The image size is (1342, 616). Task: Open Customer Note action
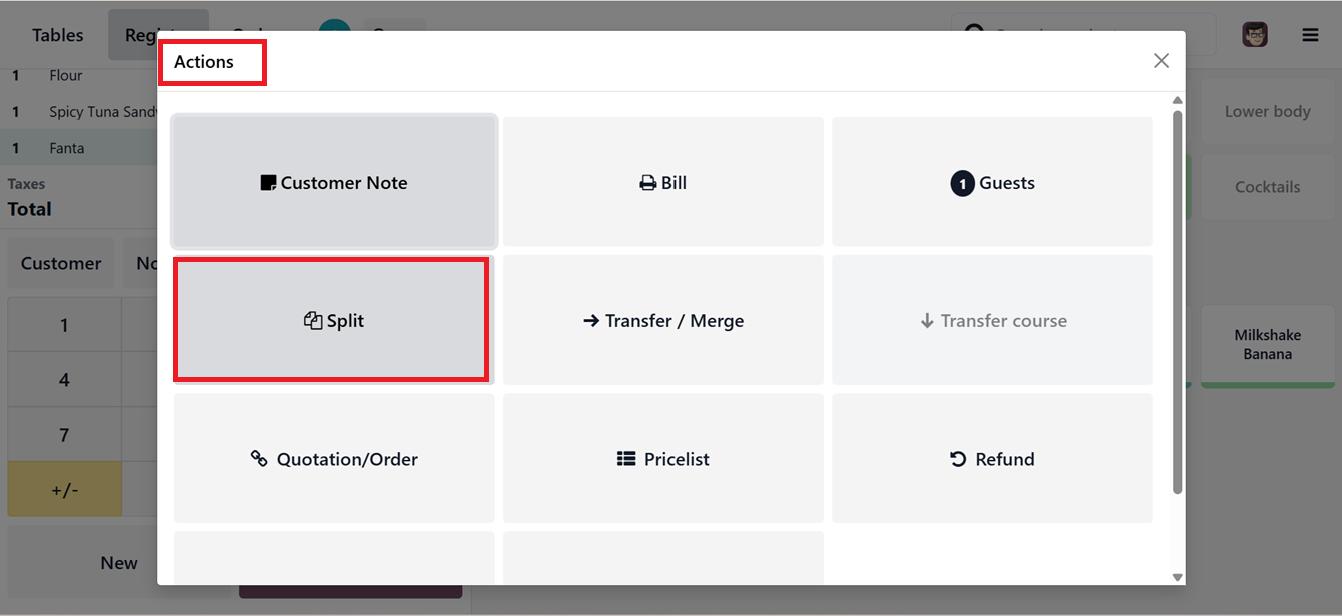[x=334, y=182]
